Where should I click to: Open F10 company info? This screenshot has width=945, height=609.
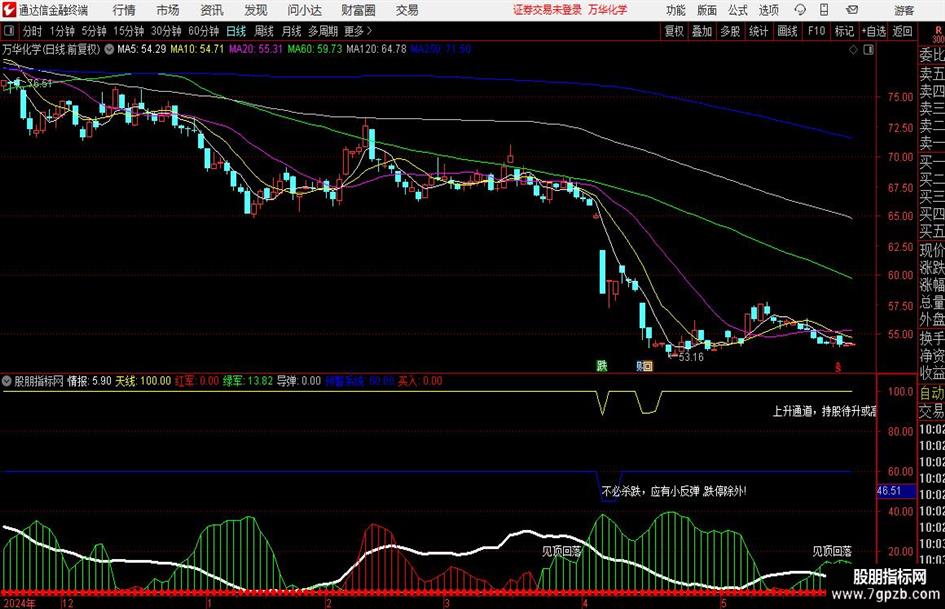click(817, 31)
